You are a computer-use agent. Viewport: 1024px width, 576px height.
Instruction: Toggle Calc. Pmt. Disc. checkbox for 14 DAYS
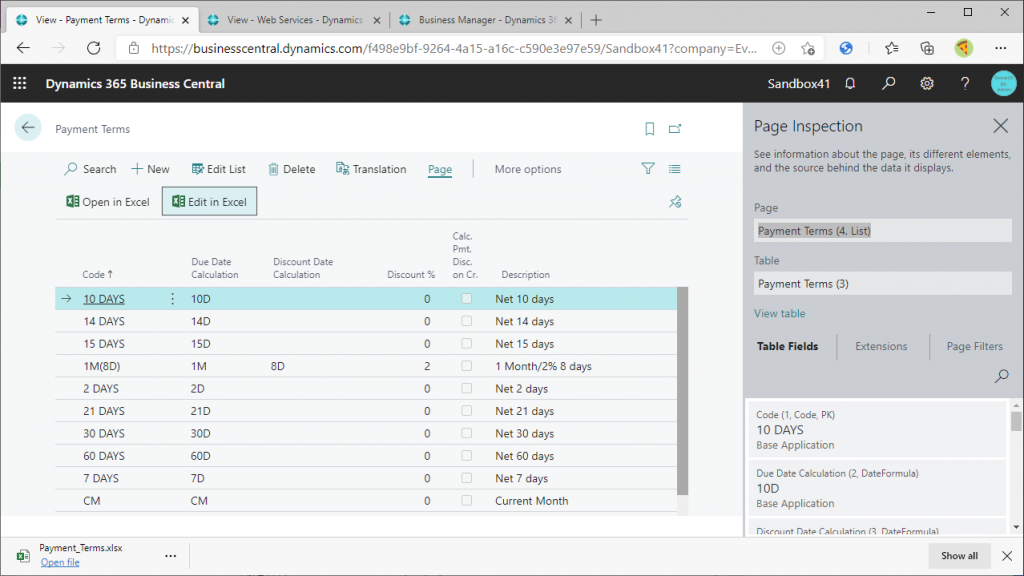pyautogui.click(x=466, y=321)
